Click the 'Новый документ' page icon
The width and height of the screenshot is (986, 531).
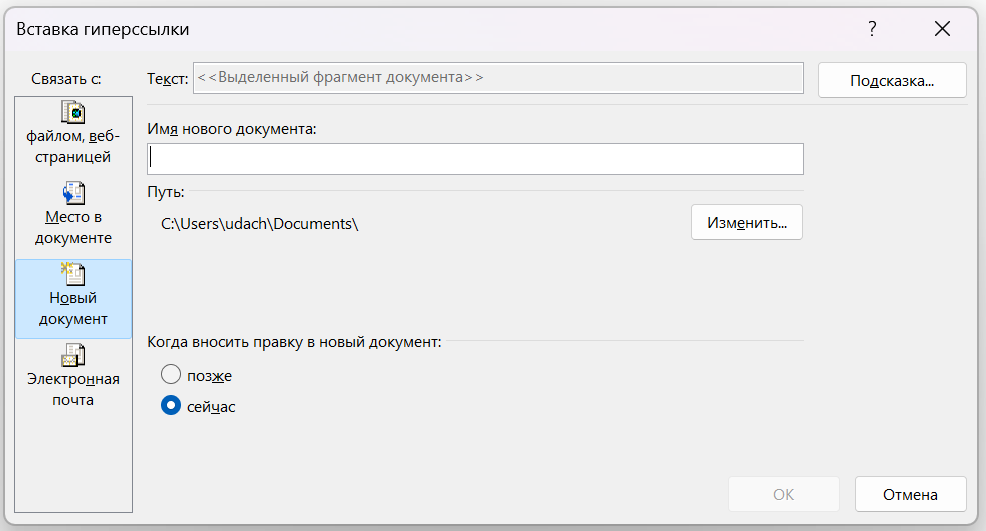(73, 273)
